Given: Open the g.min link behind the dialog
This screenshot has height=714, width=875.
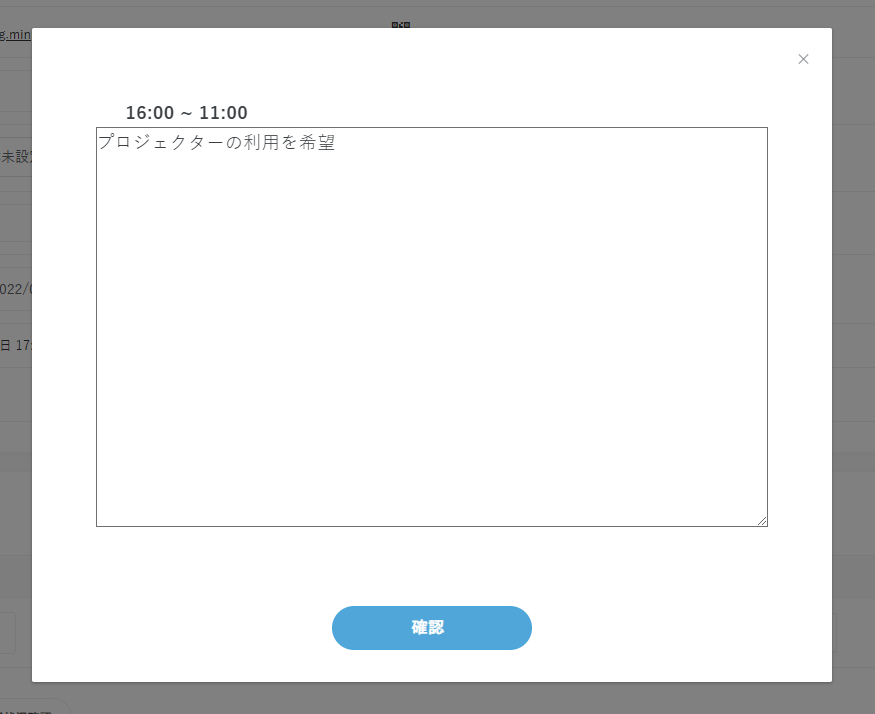Looking at the screenshot, I should pyautogui.click(x=16, y=35).
